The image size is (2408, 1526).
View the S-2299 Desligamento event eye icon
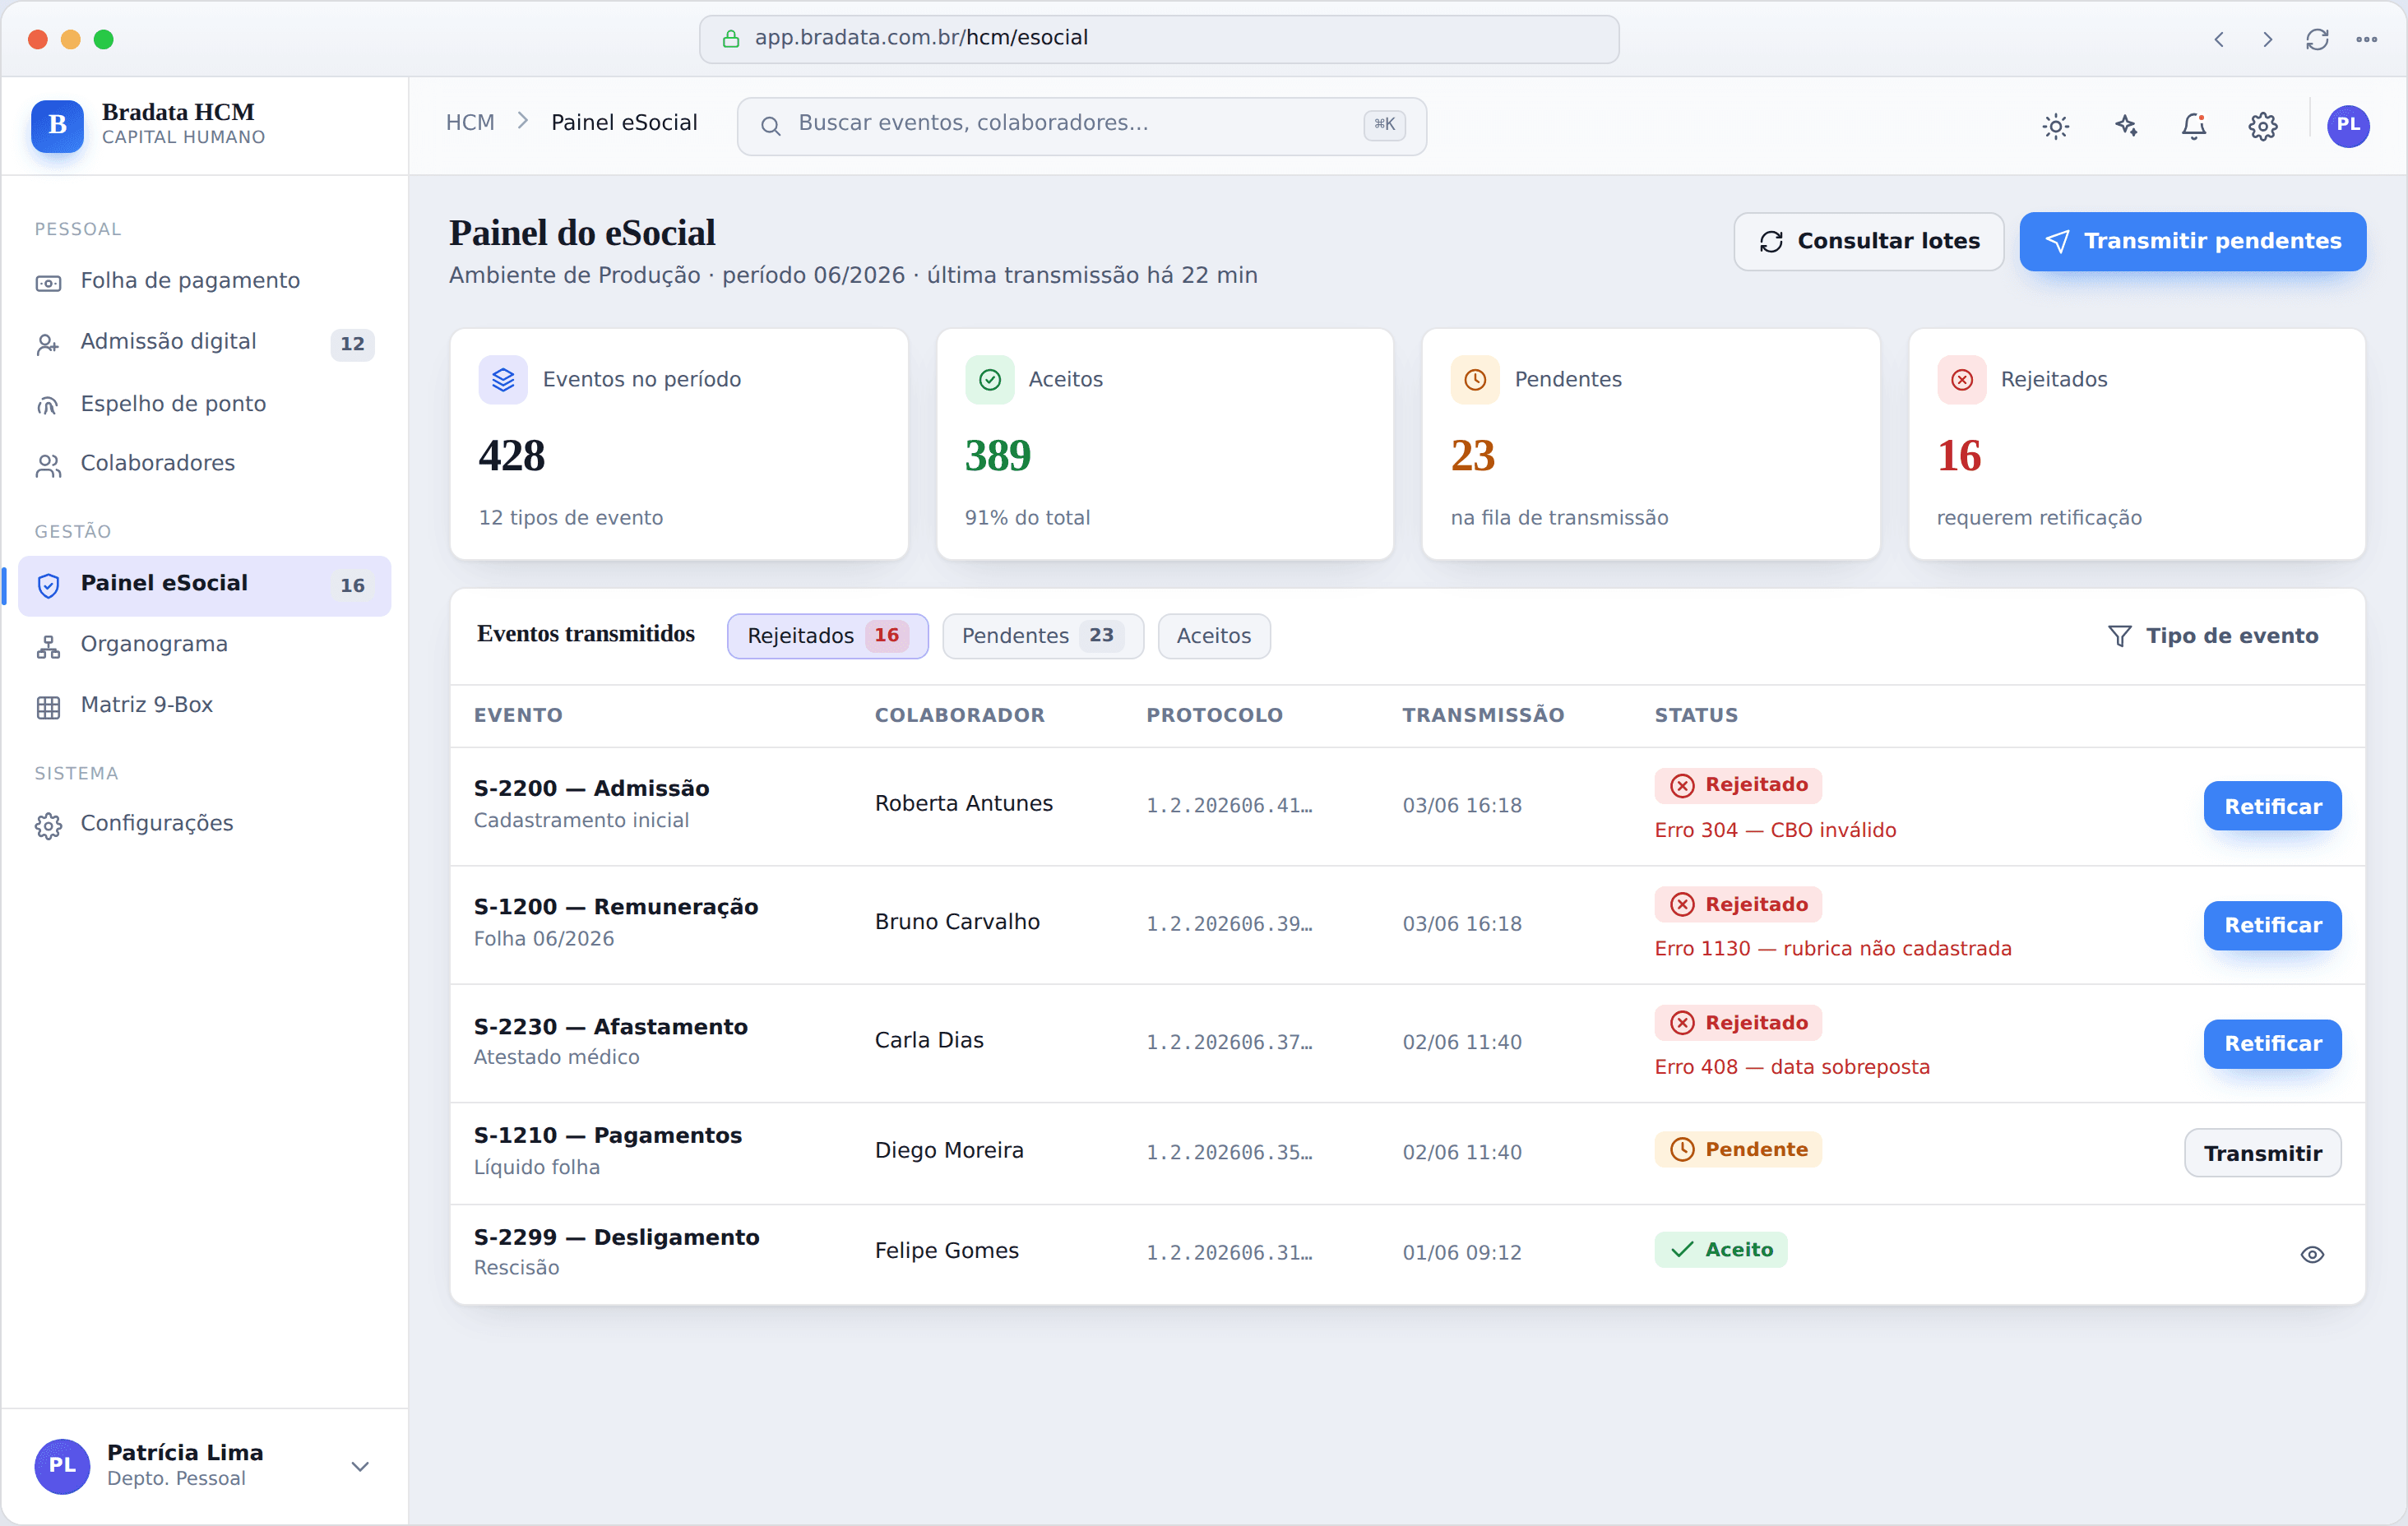point(2312,1254)
